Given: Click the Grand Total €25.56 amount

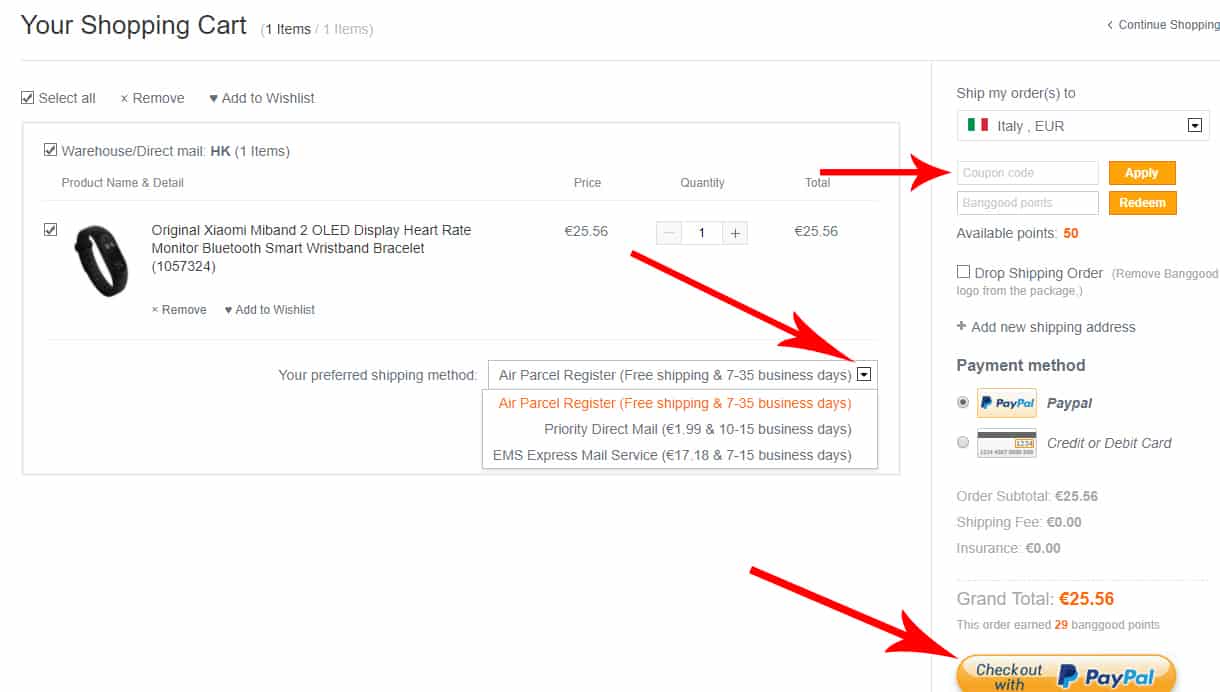Looking at the screenshot, I should 1086,599.
